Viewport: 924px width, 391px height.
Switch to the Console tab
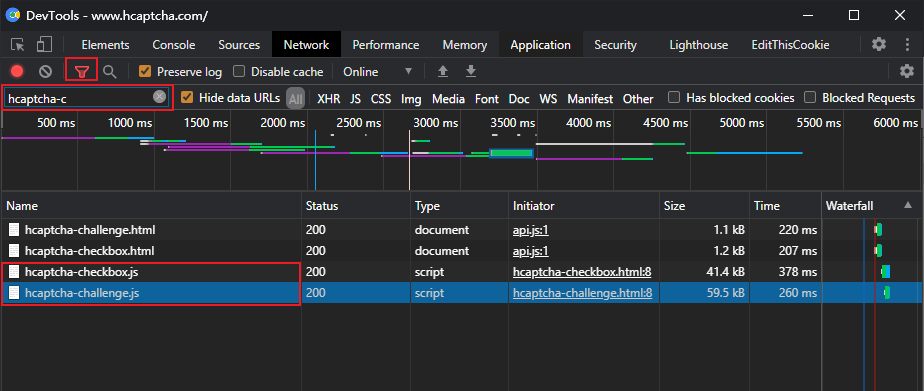tap(174, 45)
